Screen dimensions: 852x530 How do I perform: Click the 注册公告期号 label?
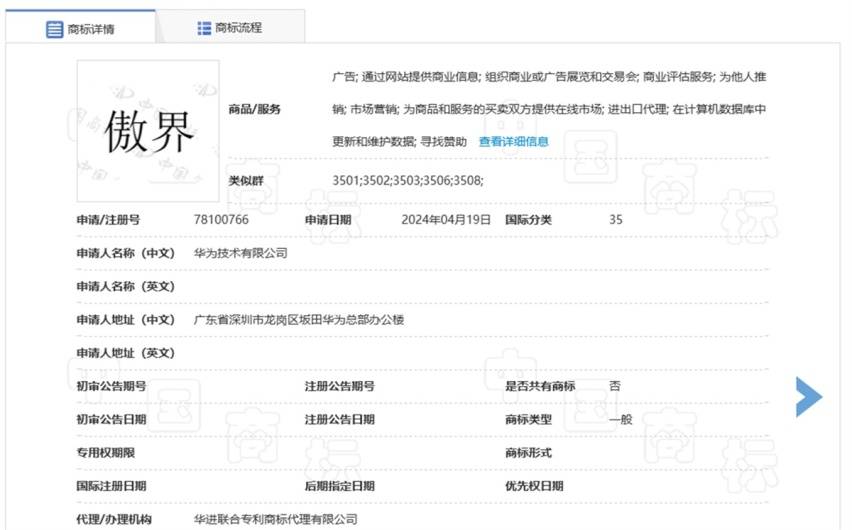[x=340, y=386]
